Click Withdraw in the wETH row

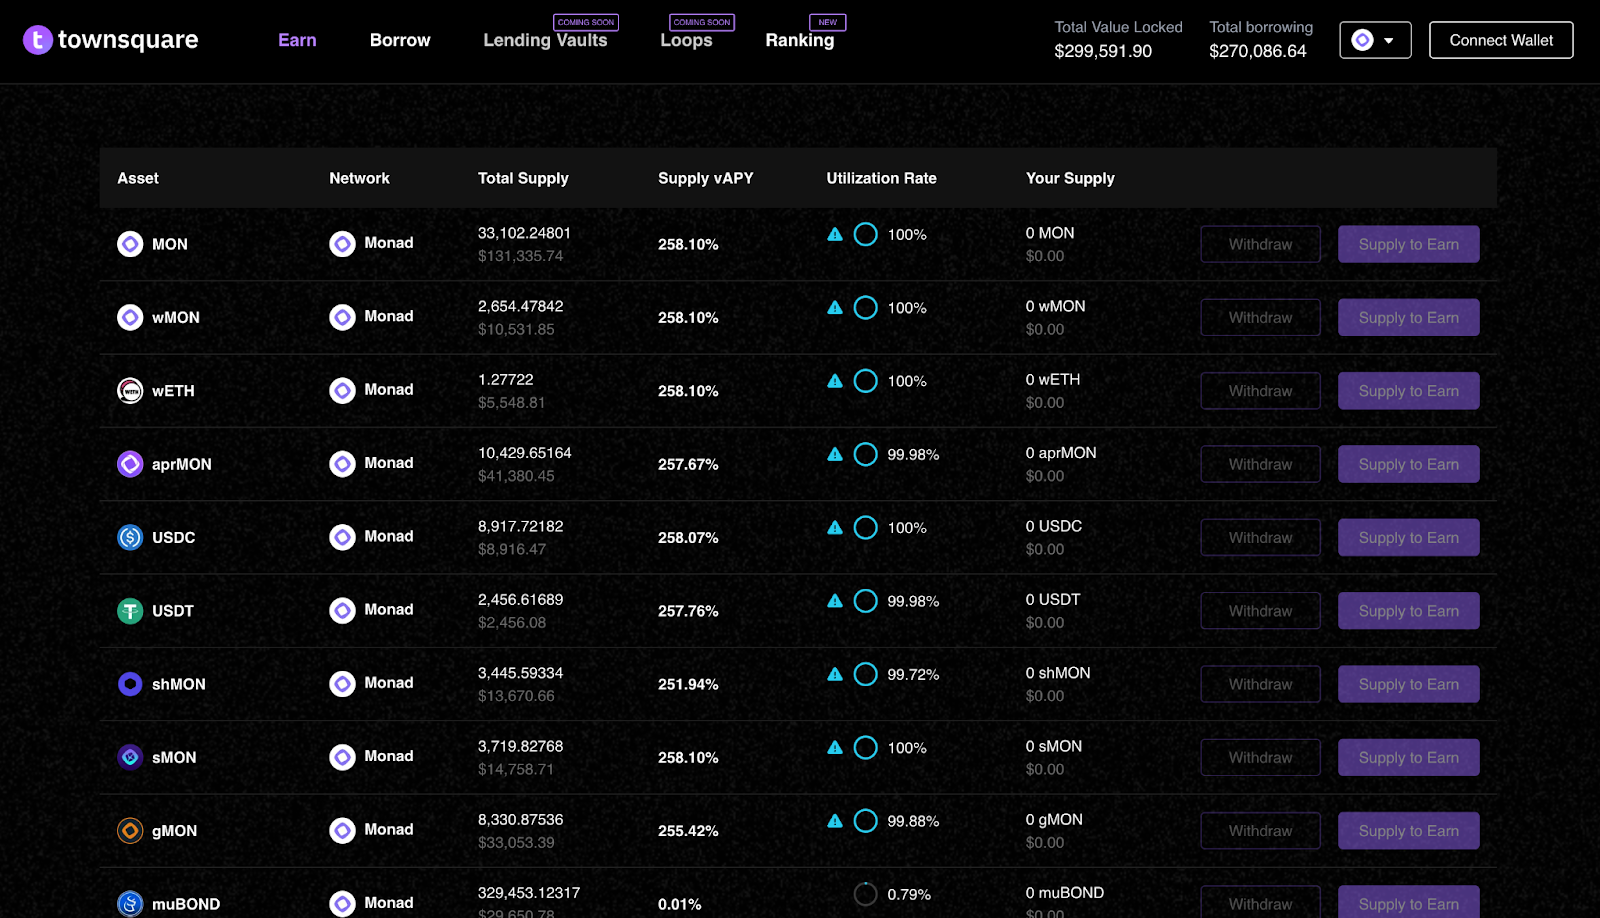pyautogui.click(x=1260, y=391)
